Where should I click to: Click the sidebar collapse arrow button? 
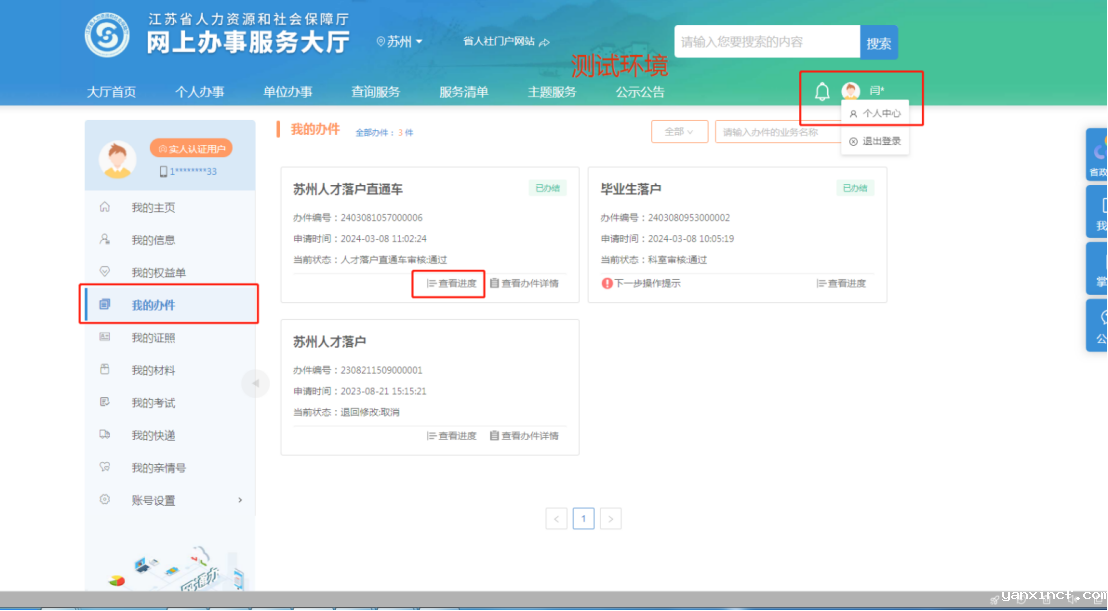tap(255, 383)
